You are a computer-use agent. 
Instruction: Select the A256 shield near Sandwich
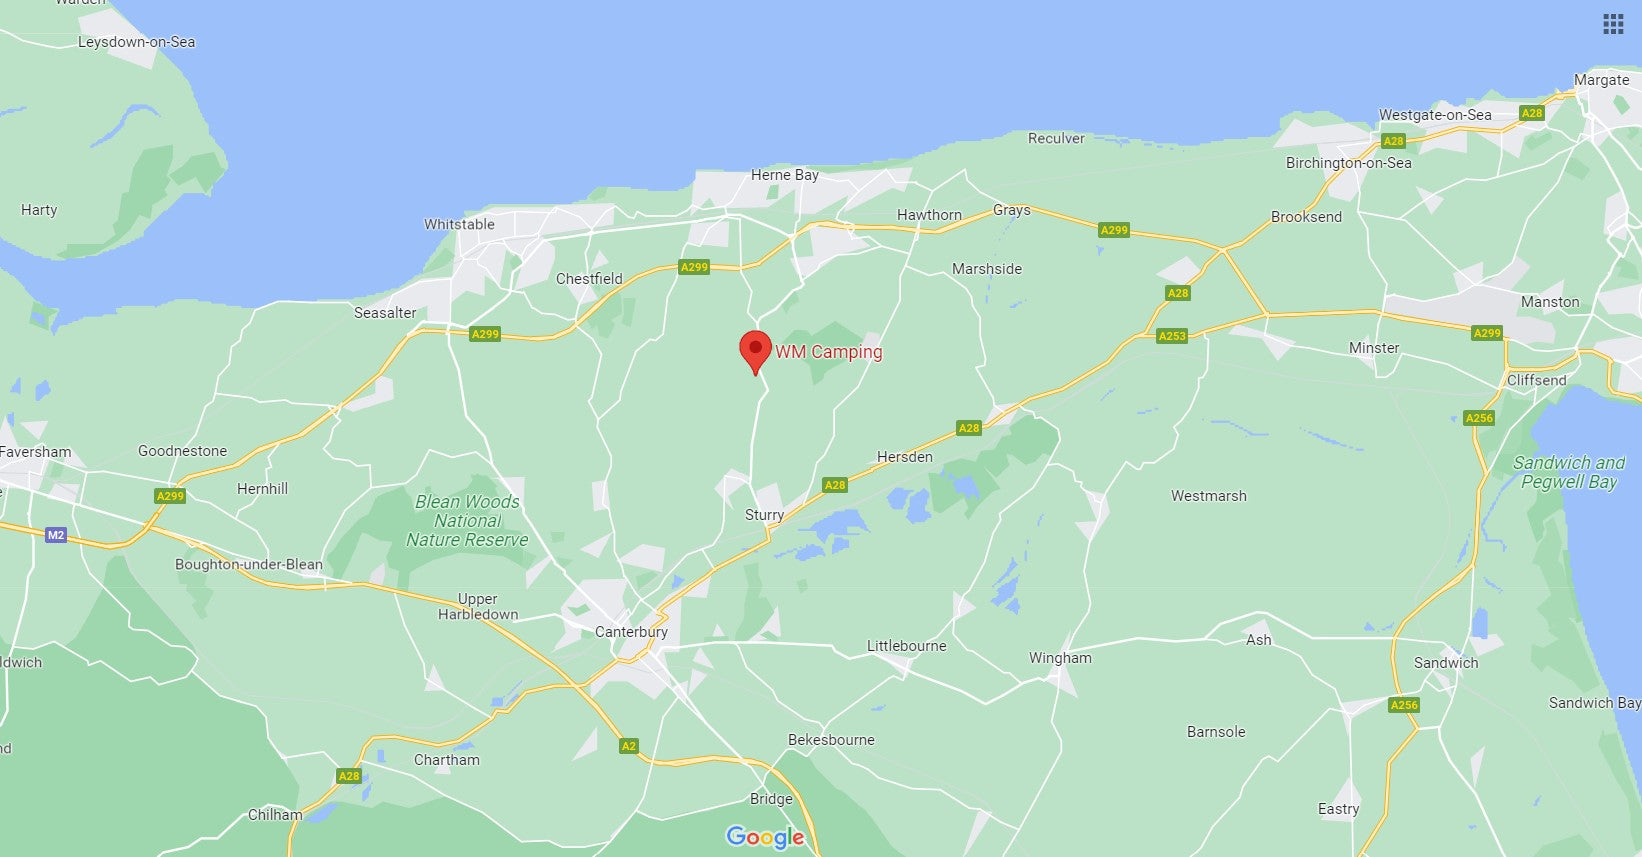pos(1404,705)
